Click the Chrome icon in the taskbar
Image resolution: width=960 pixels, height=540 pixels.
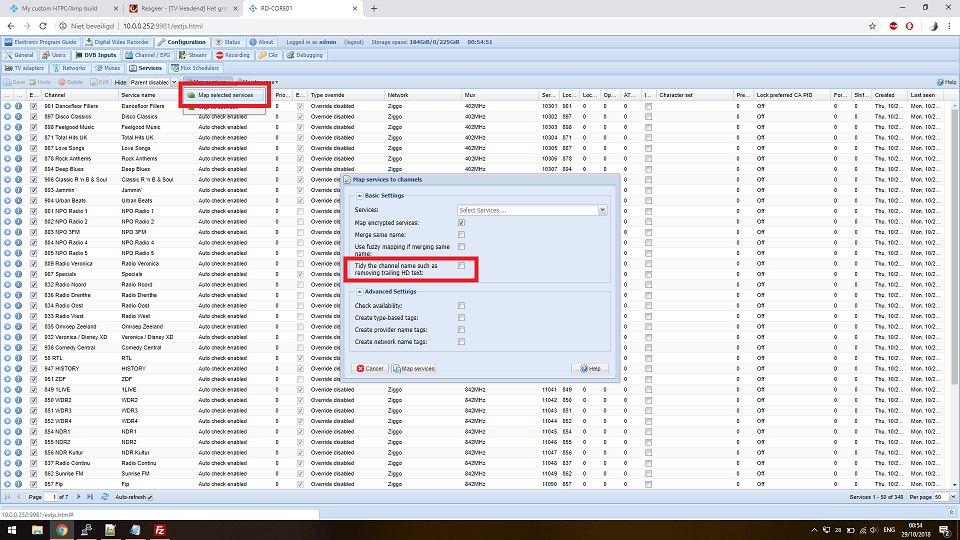(62, 530)
